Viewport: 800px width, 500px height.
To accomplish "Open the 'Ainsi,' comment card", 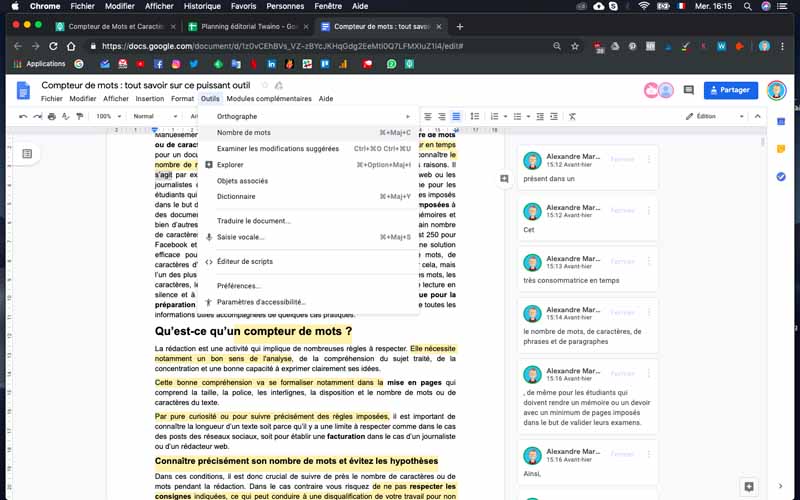I will pos(588,463).
